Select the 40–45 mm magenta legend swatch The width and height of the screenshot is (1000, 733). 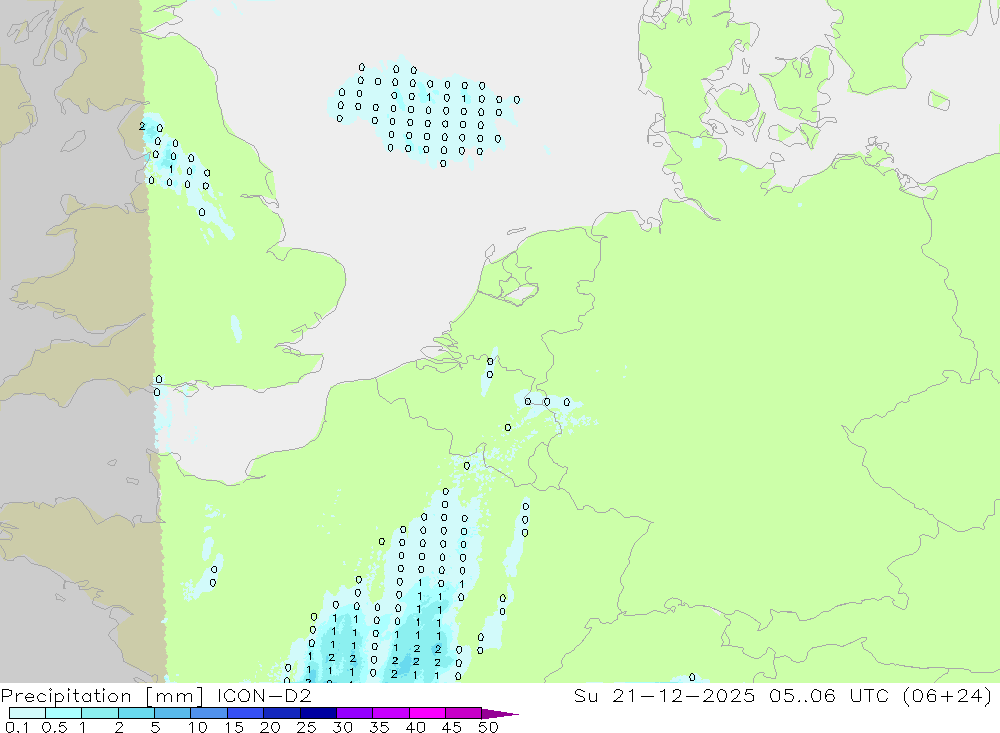point(427,713)
